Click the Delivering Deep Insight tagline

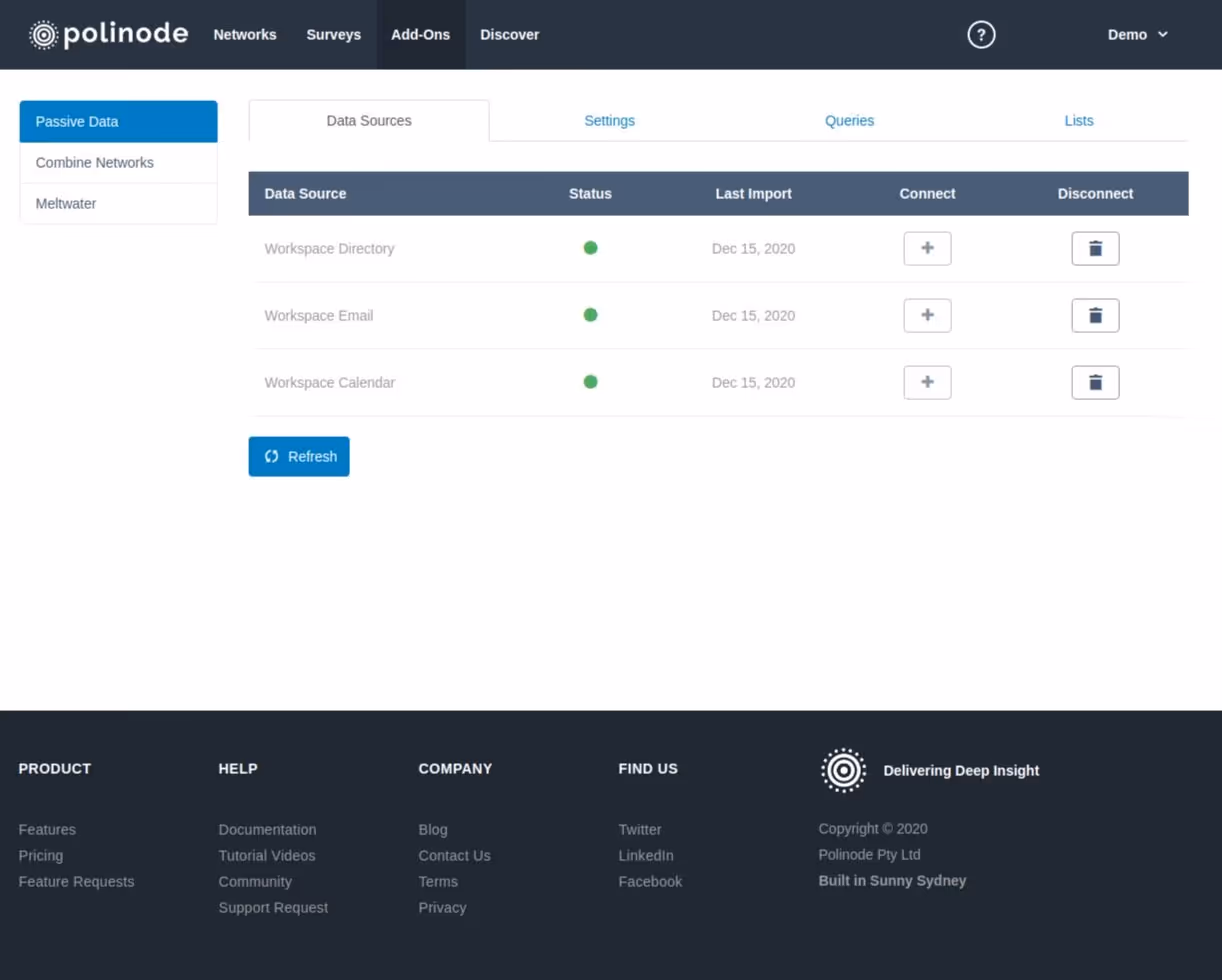click(x=961, y=771)
